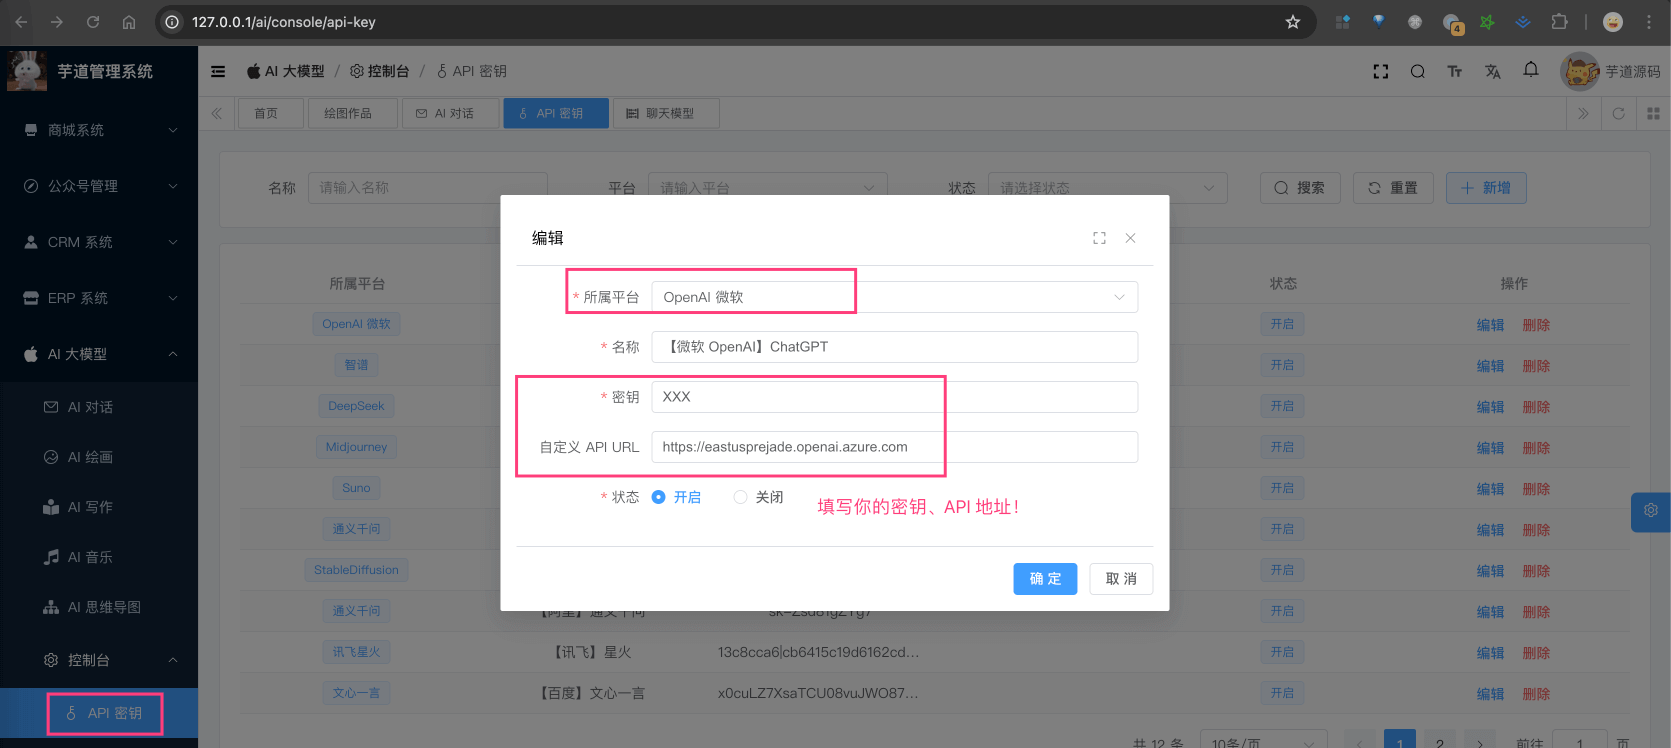The width and height of the screenshot is (1671, 748).
Task: Open the notification bell
Action: click(1530, 70)
